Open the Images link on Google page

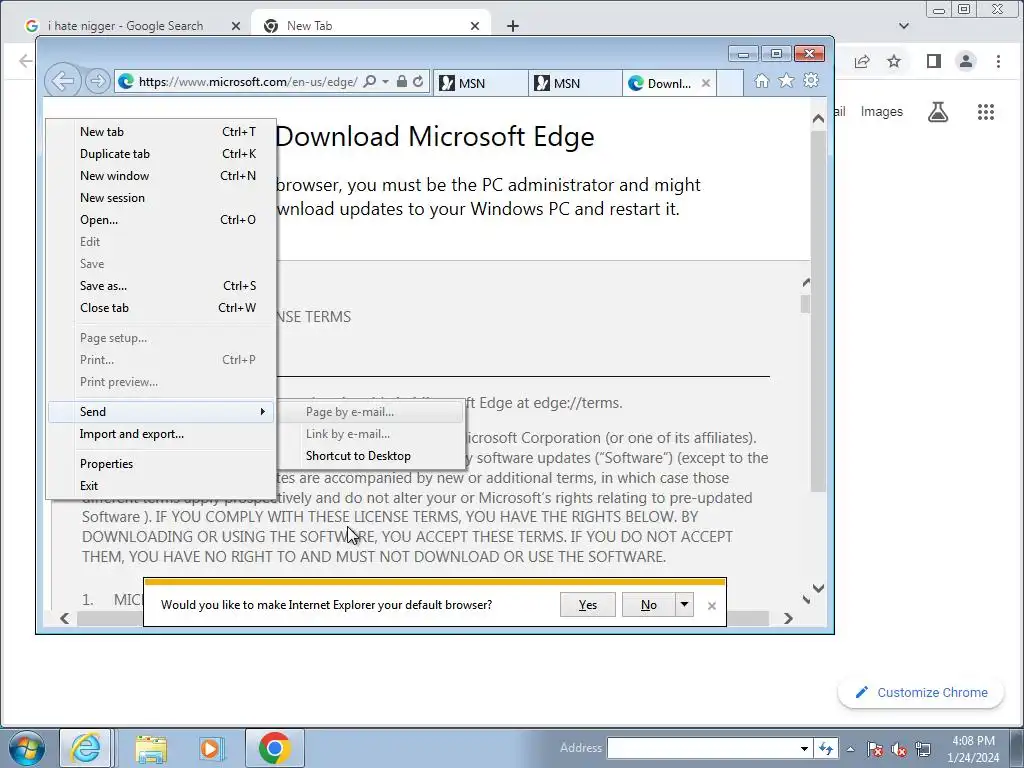(882, 112)
